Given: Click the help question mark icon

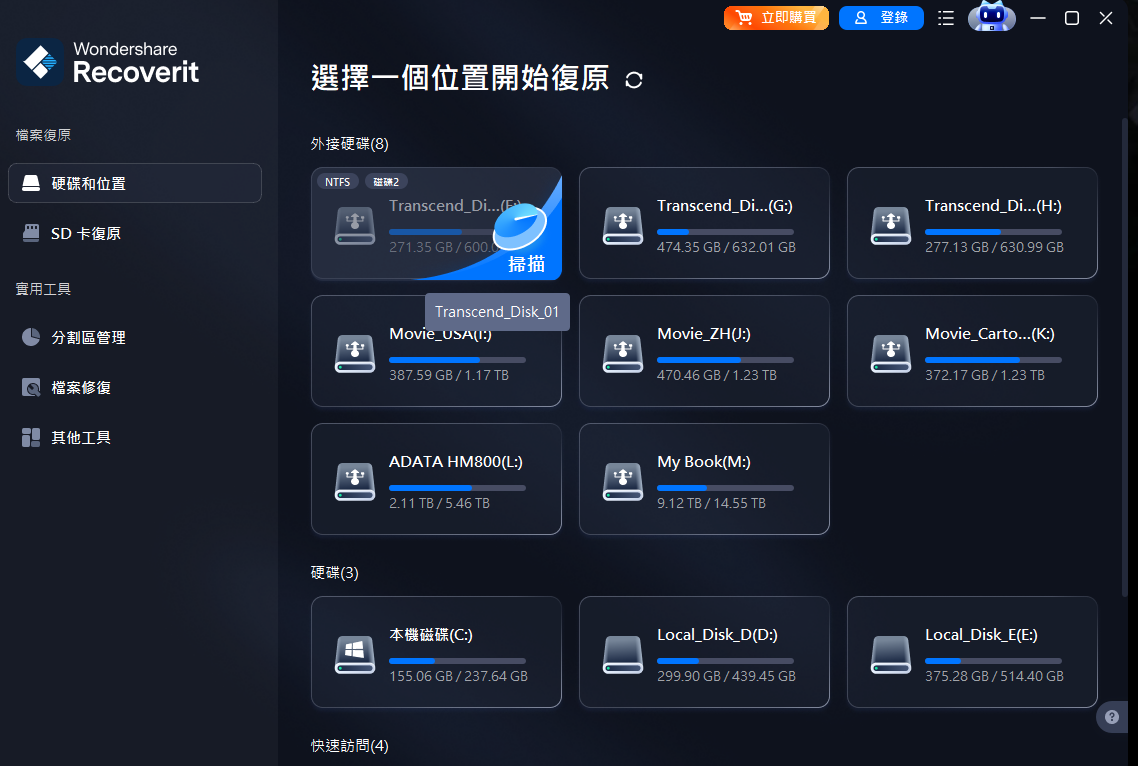Looking at the screenshot, I should (x=1112, y=717).
